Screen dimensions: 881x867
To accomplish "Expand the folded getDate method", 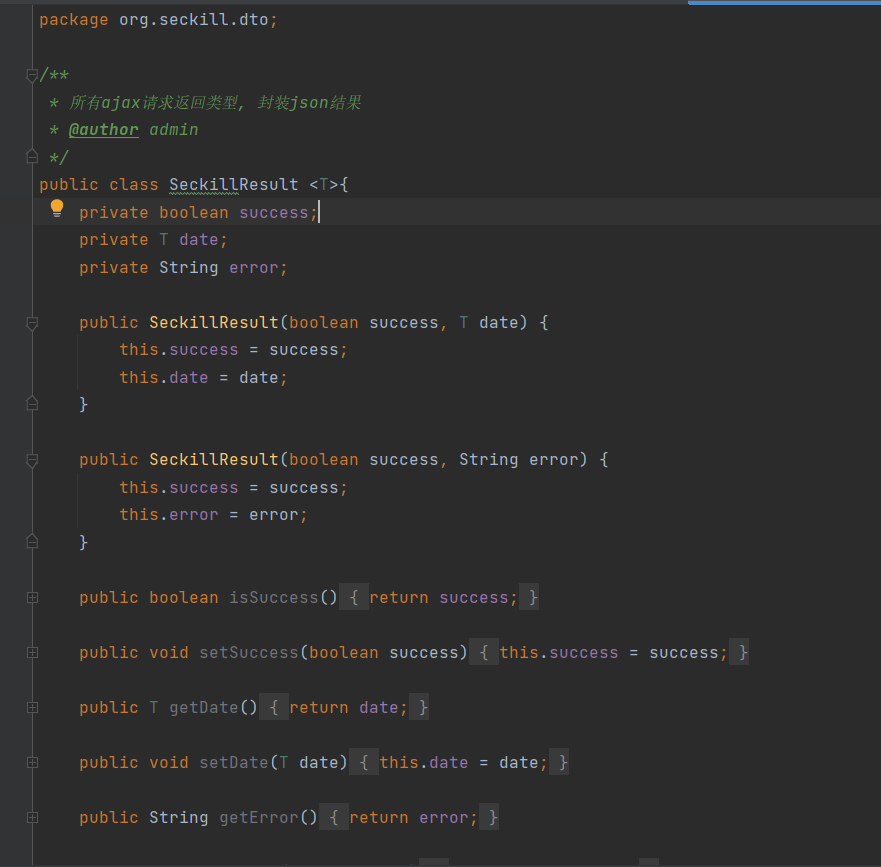I will pyautogui.click(x=32, y=708).
